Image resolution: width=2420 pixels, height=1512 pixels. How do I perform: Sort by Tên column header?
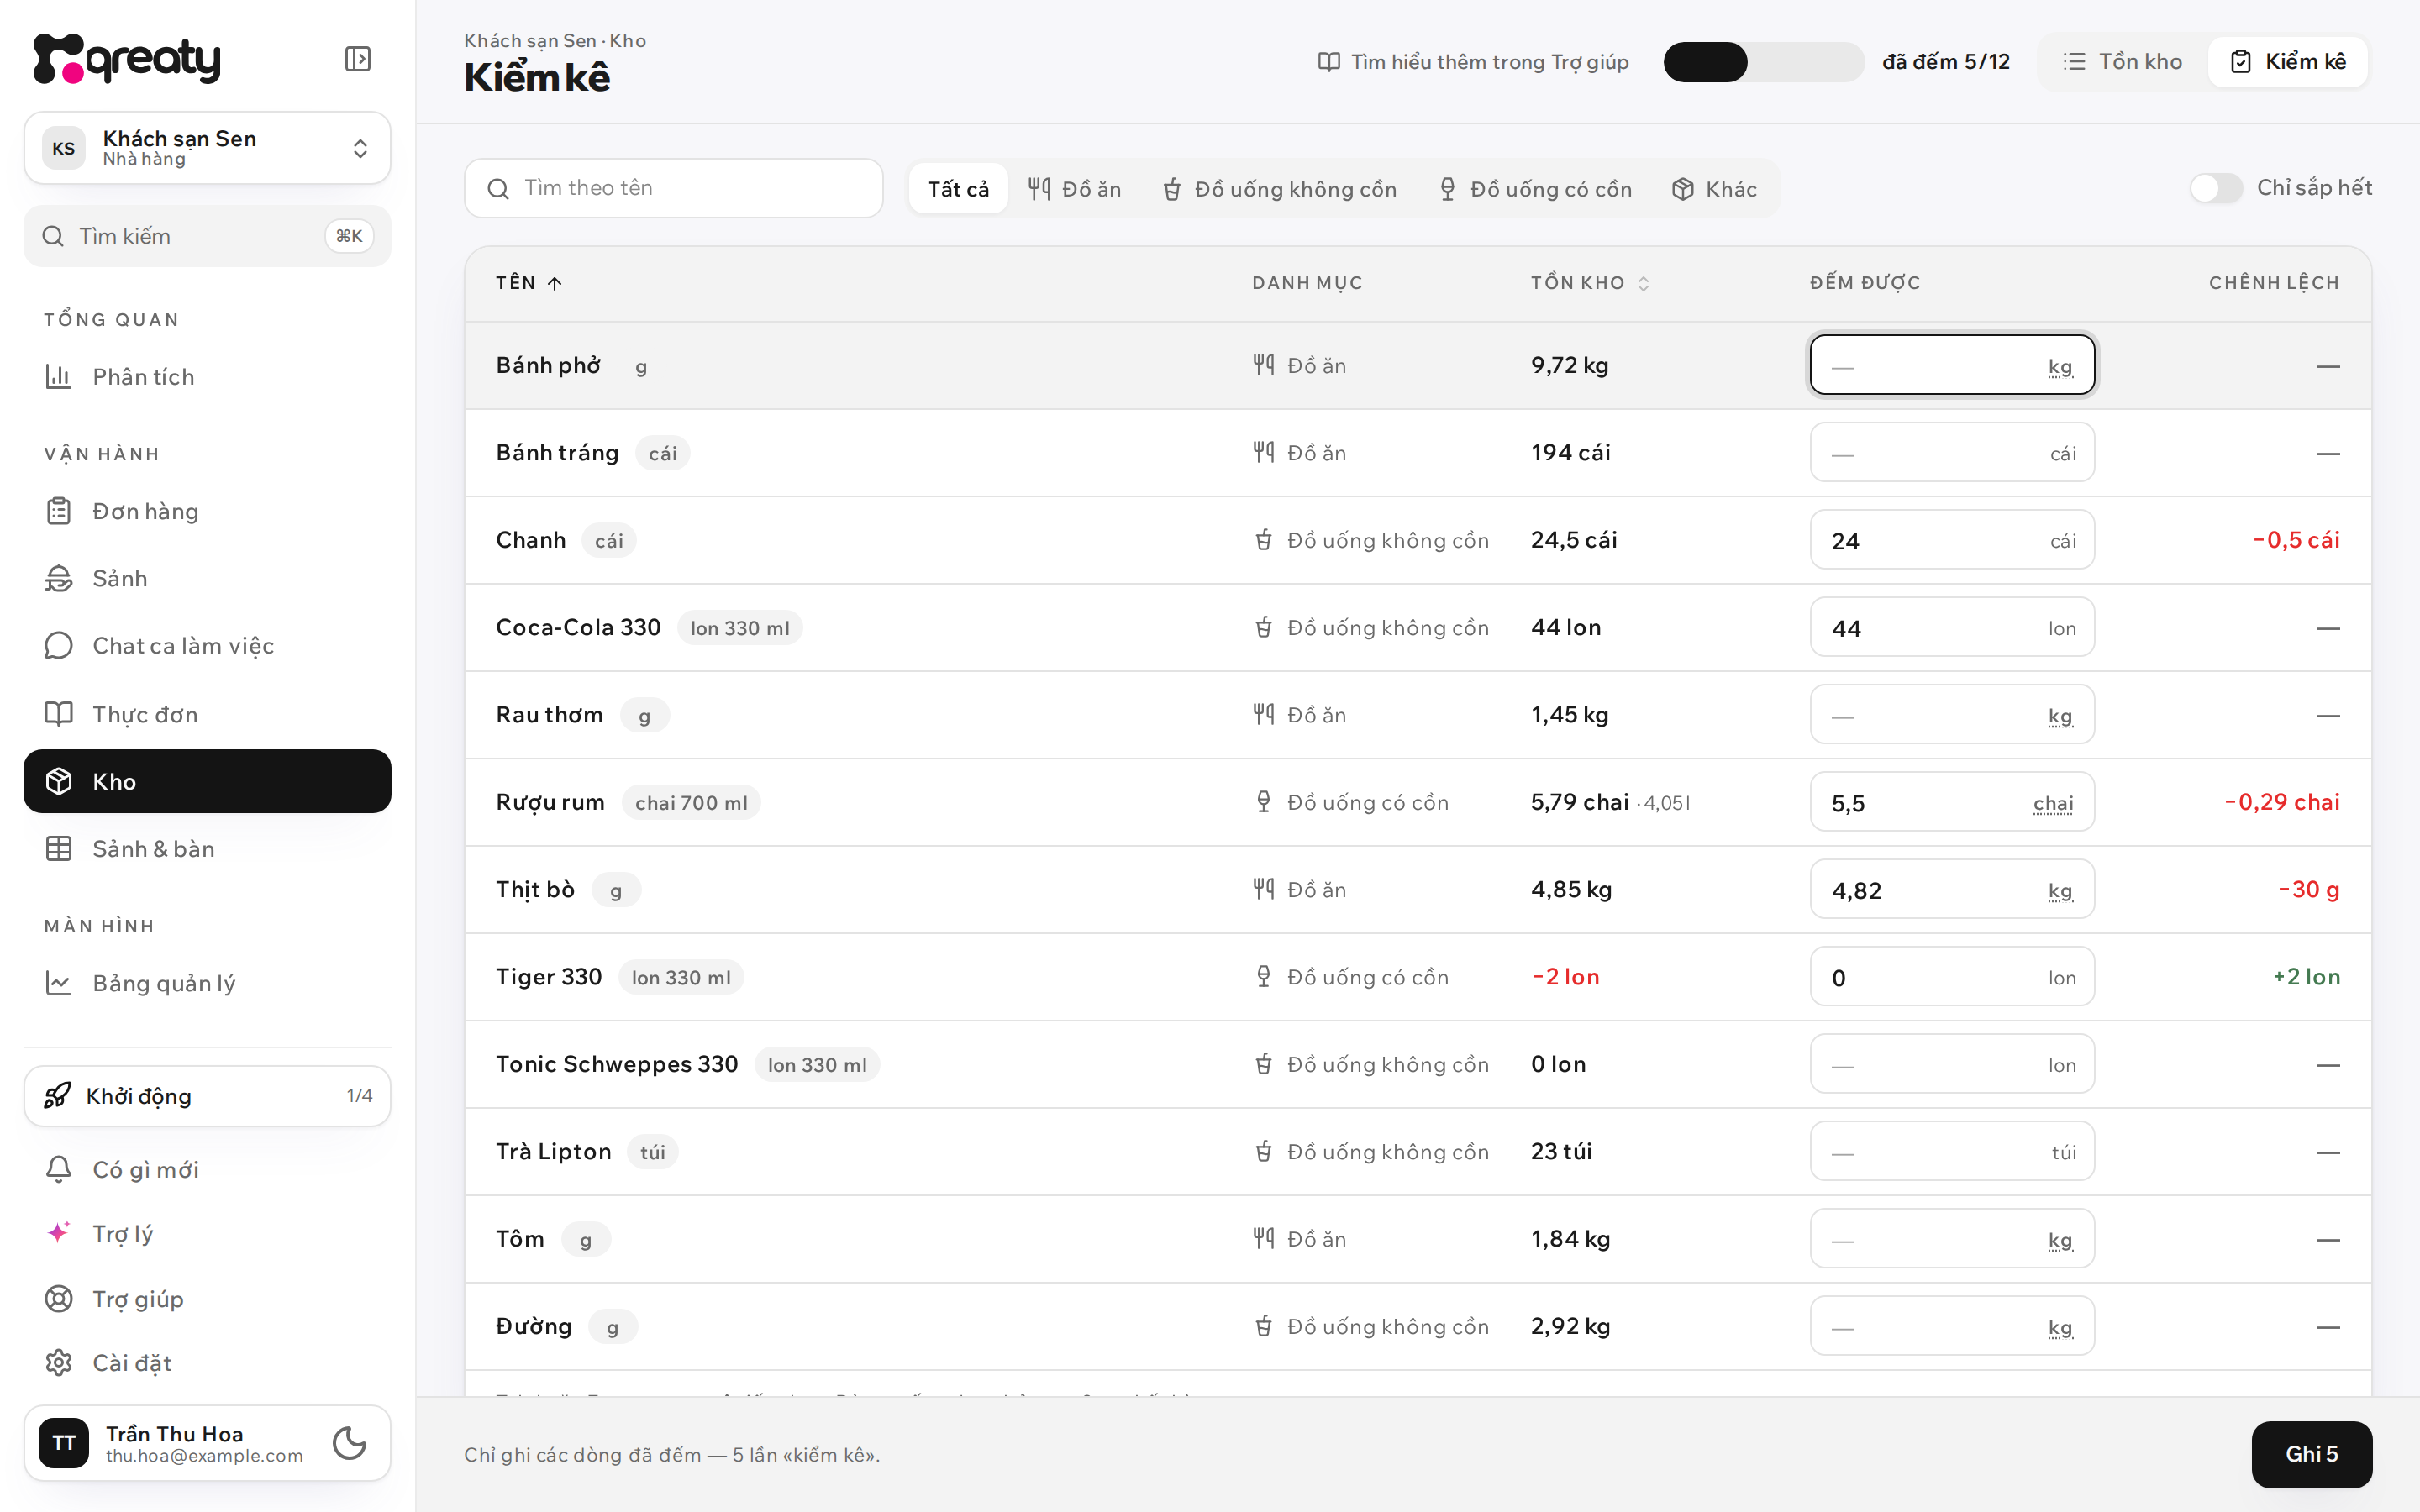point(529,283)
